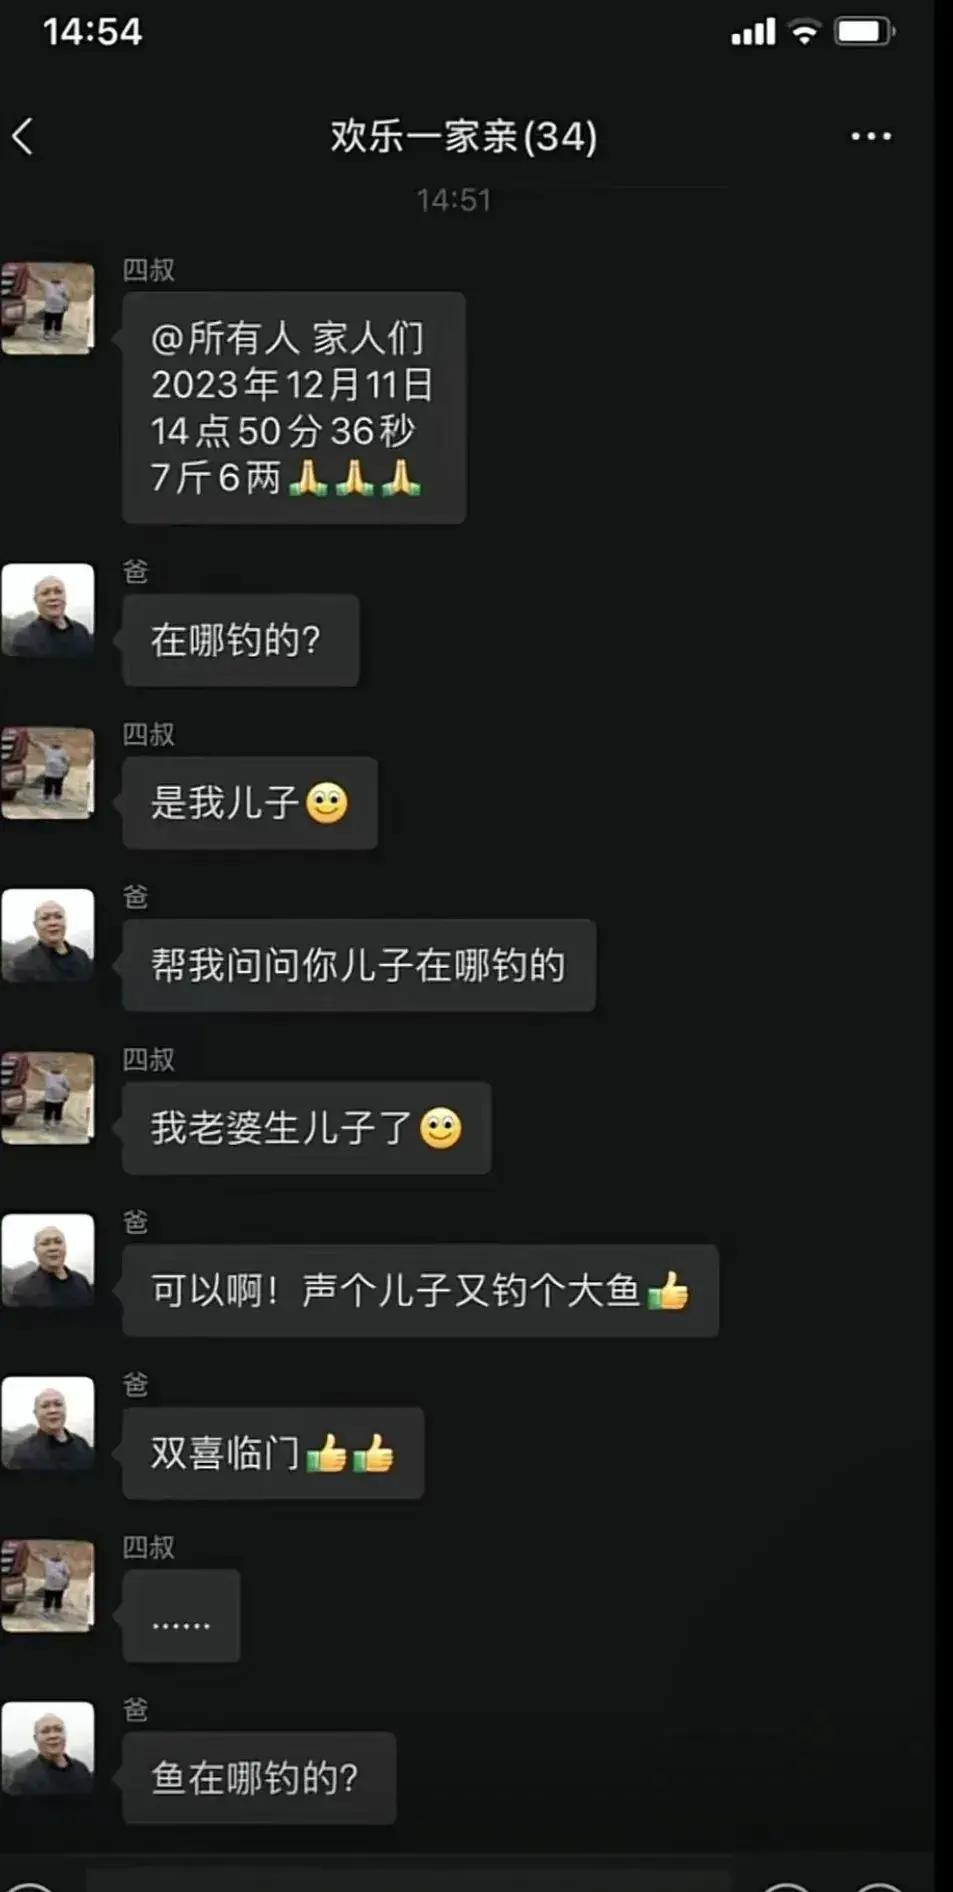Tap the 鱼在哪钓的? message bubble
The image size is (953, 1892).
[x=259, y=1778]
